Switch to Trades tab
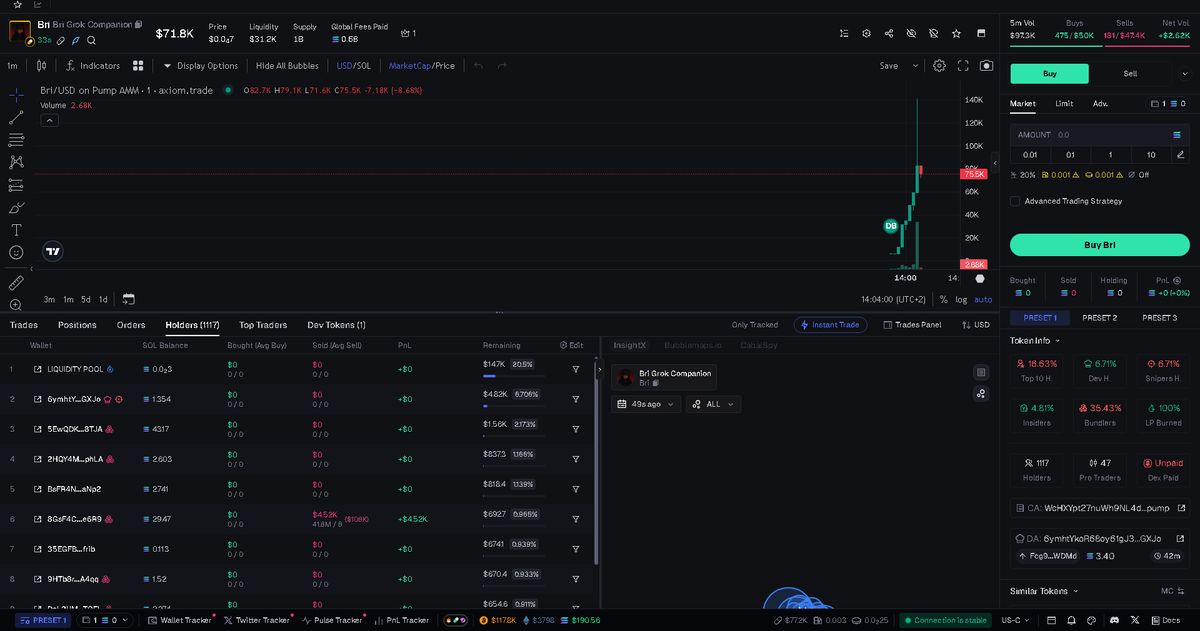The width and height of the screenshot is (1200, 631). point(24,325)
